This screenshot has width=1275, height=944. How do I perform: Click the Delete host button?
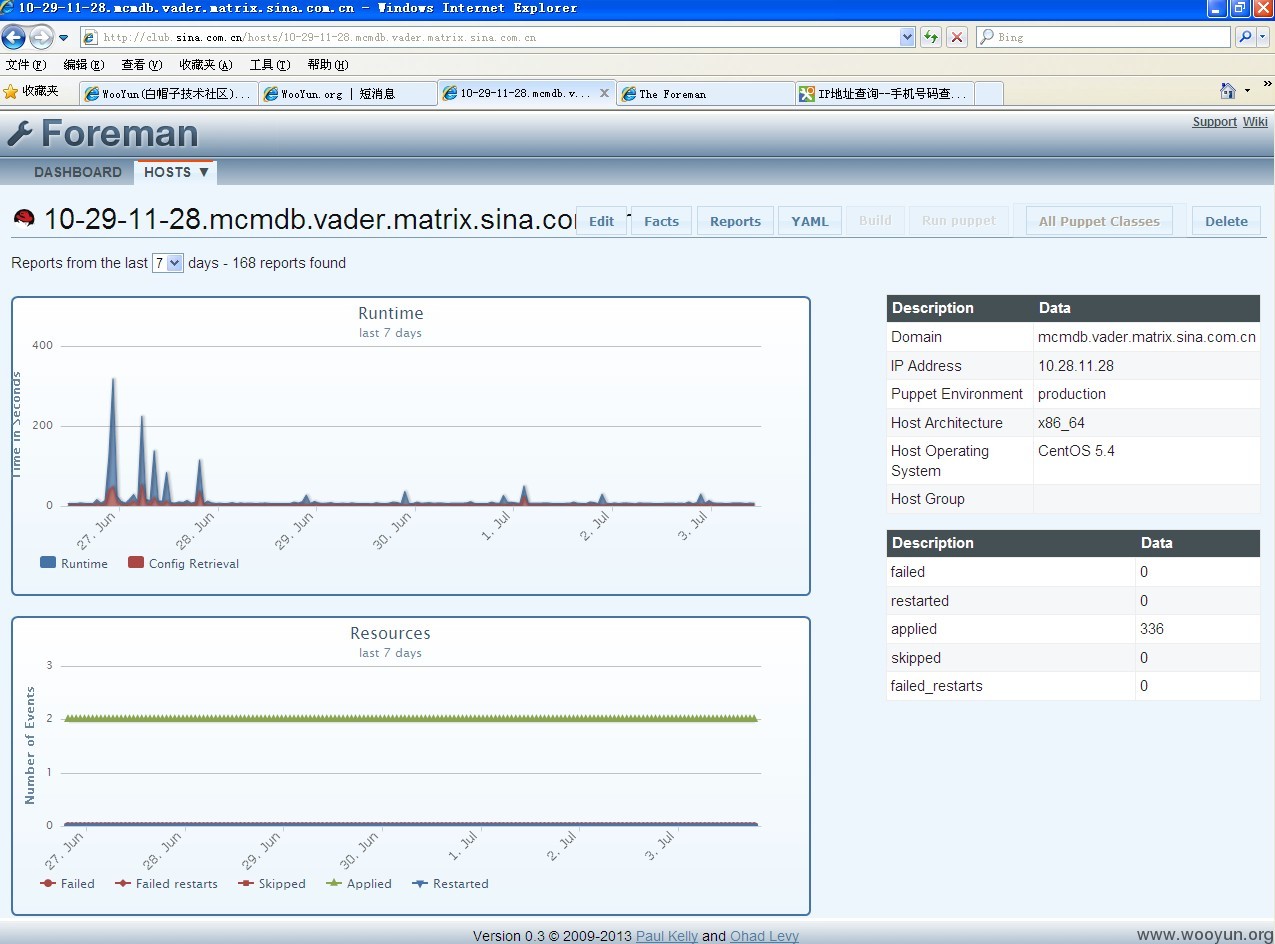(x=1226, y=221)
